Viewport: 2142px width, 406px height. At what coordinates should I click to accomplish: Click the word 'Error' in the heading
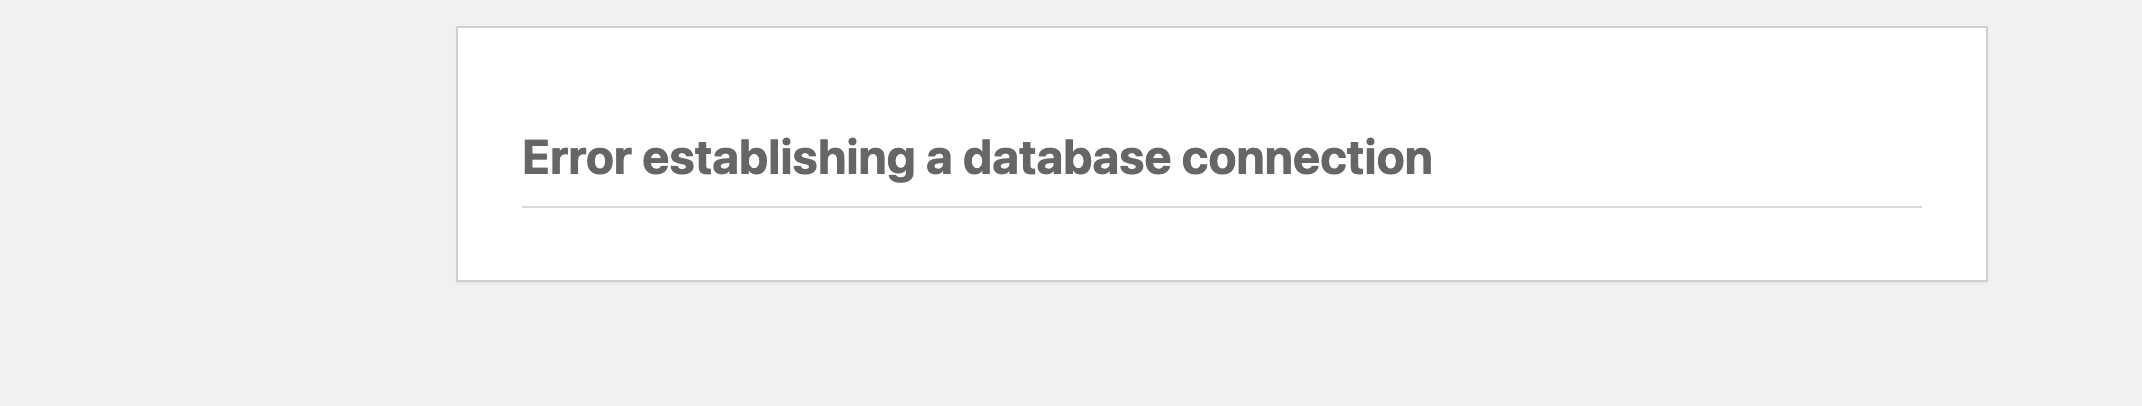tap(577, 158)
